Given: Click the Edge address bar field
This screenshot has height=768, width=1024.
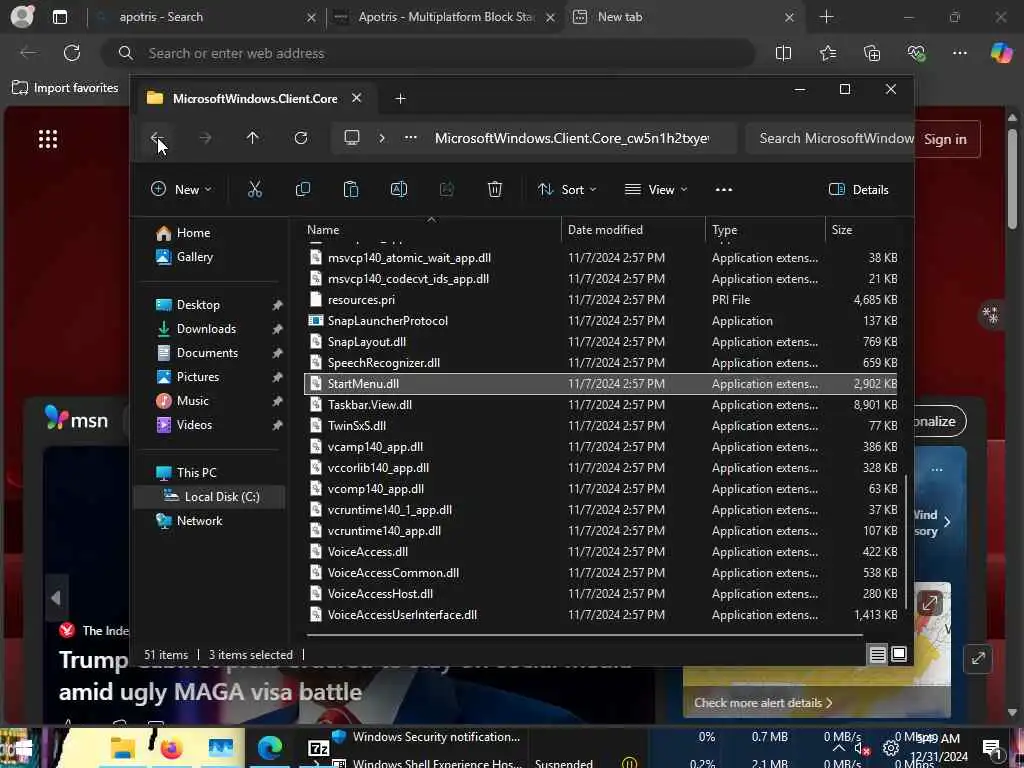Looking at the screenshot, I should point(428,53).
